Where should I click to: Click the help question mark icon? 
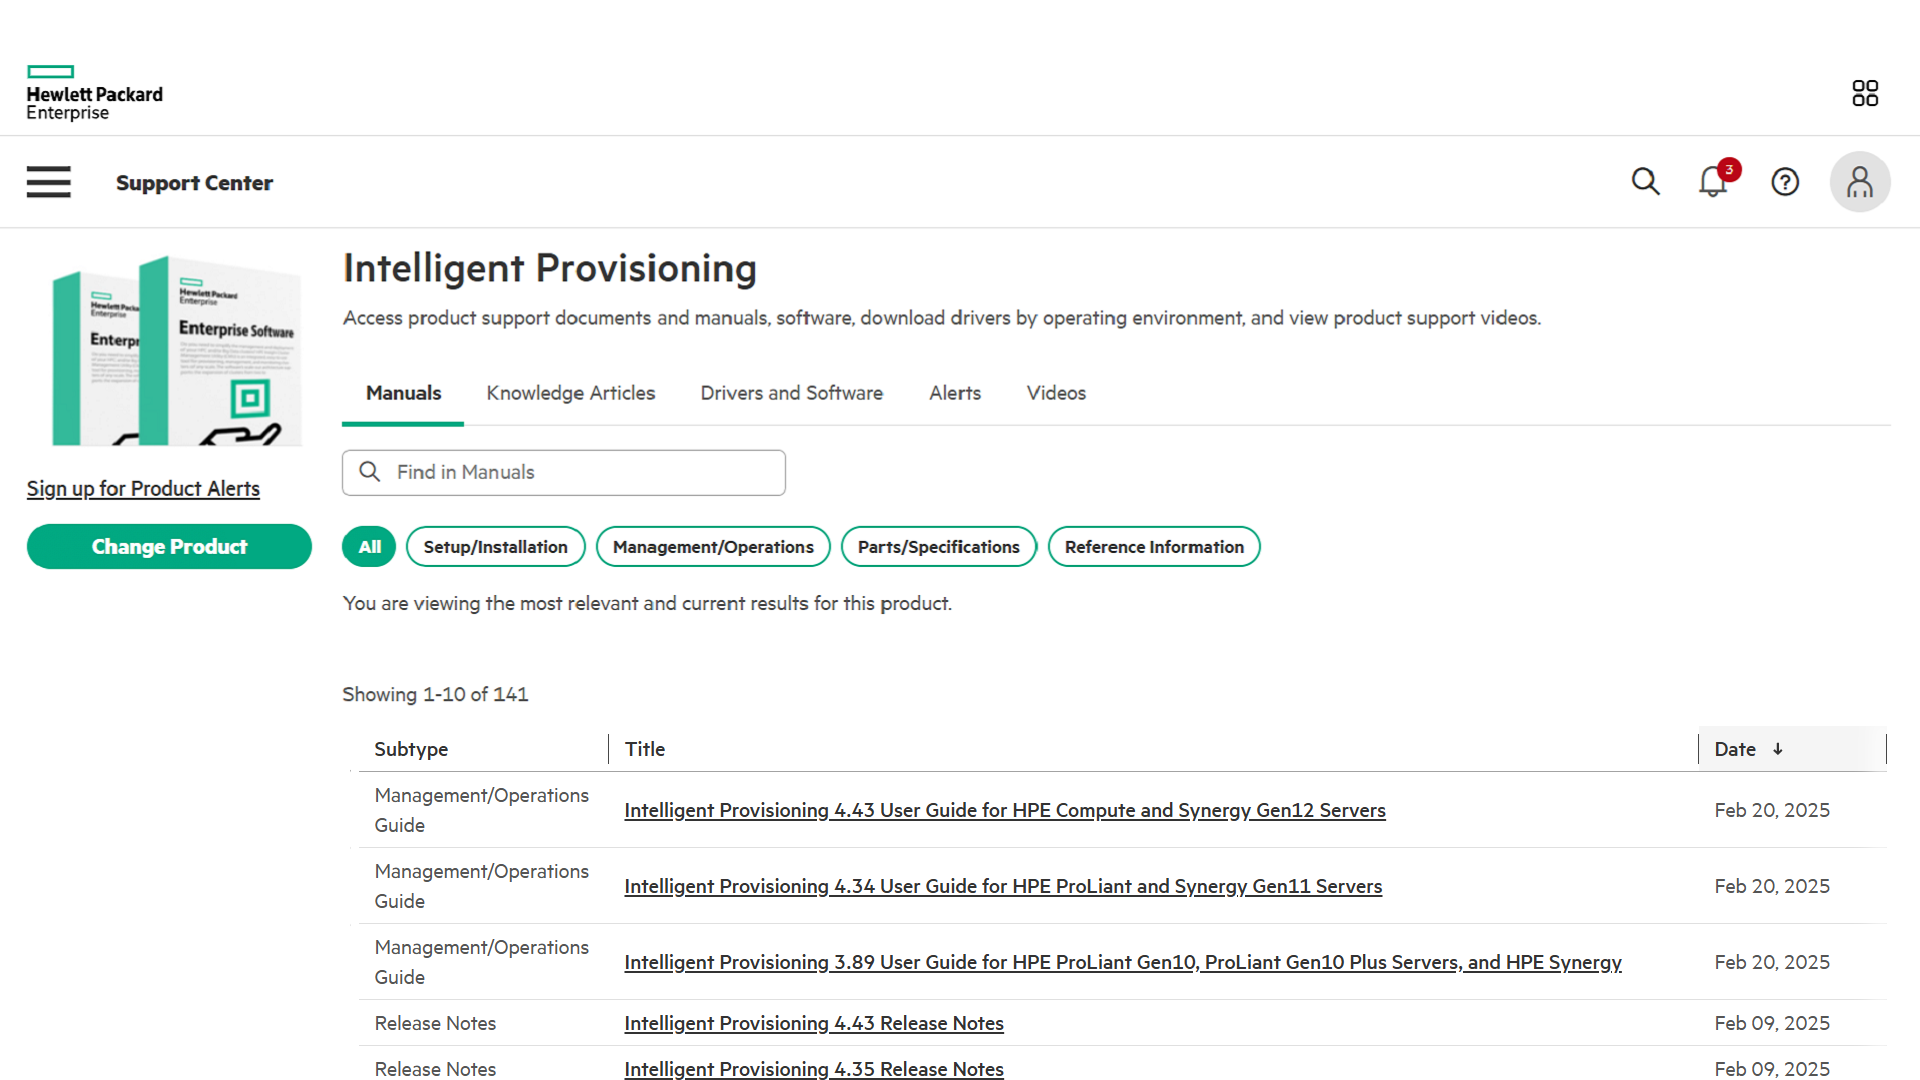tap(1785, 182)
